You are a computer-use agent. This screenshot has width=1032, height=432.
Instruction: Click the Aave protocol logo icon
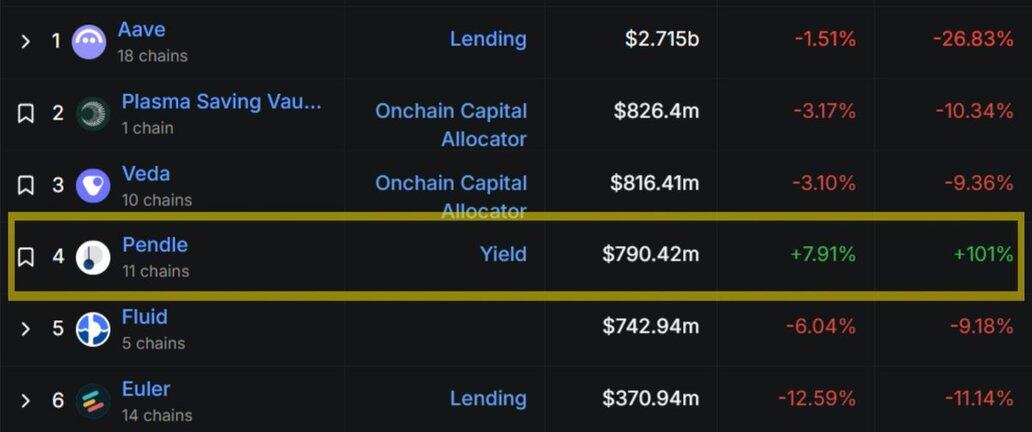(x=90, y=41)
